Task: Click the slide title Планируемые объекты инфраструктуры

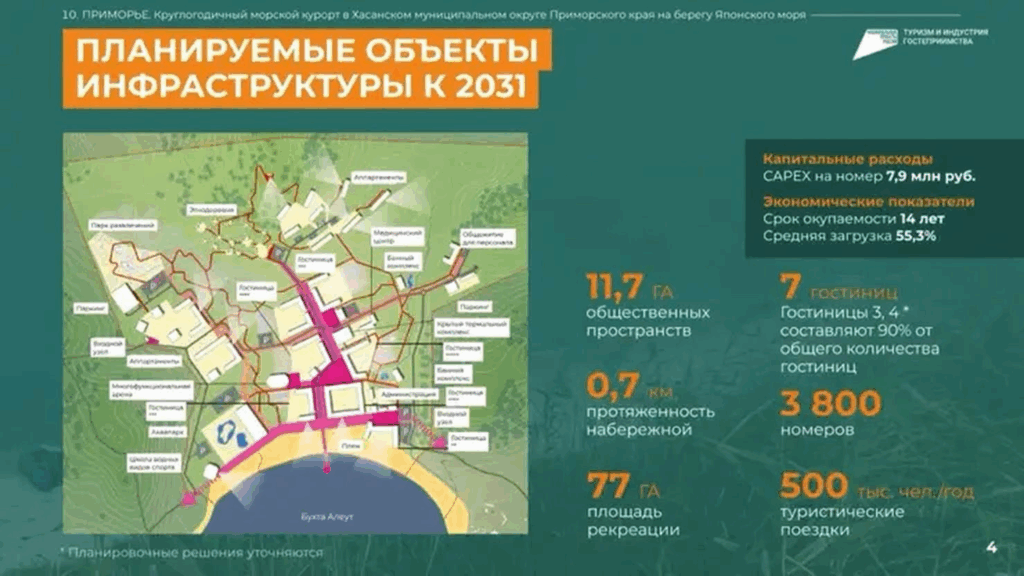Action: [x=300, y=68]
